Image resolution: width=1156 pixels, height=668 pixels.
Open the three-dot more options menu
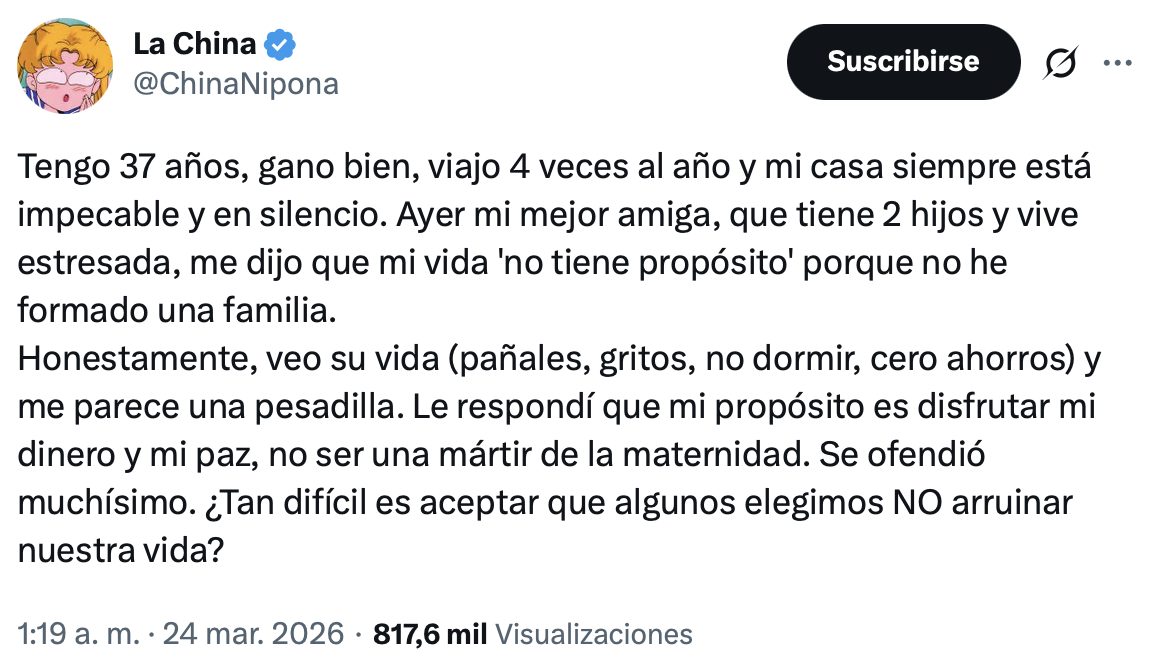click(x=1116, y=62)
